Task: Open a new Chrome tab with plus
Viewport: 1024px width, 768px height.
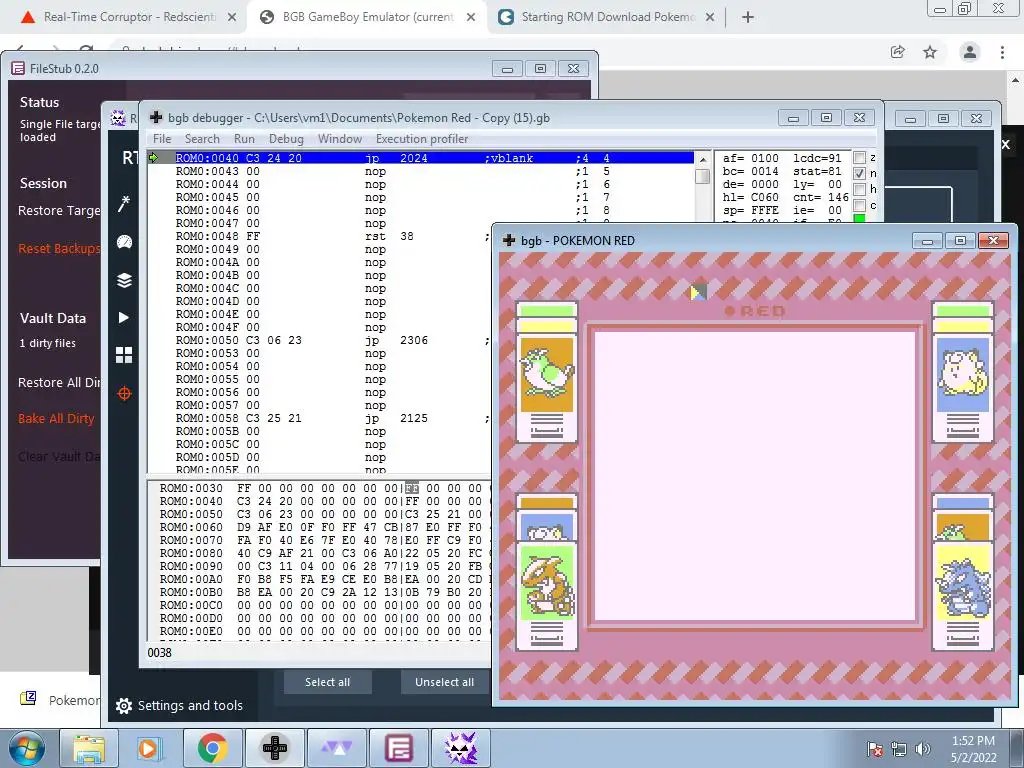Action: (x=748, y=17)
